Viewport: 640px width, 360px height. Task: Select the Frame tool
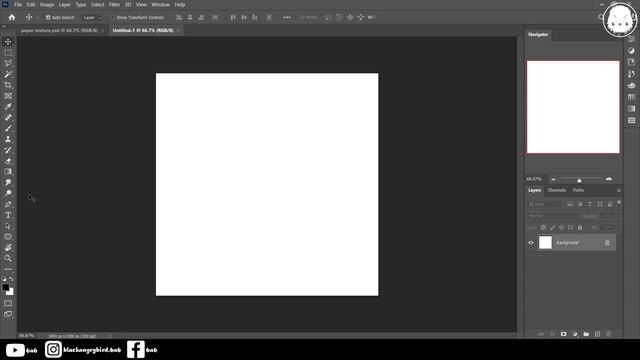coord(8,96)
